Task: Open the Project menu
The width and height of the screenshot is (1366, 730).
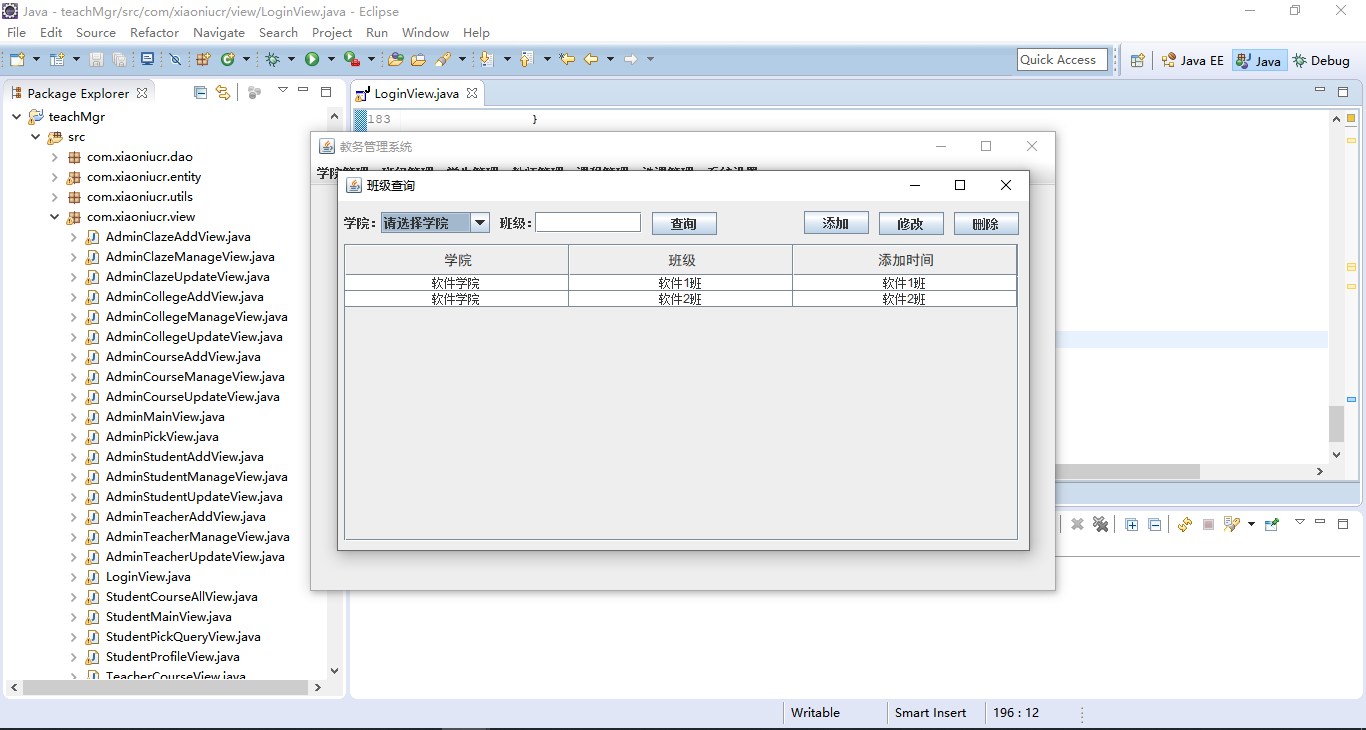Action: (x=332, y=32)
